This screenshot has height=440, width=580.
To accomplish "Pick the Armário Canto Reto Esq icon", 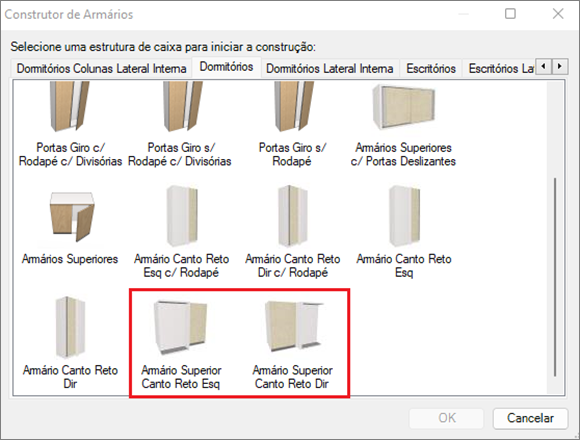I will [x=404, y=217].
